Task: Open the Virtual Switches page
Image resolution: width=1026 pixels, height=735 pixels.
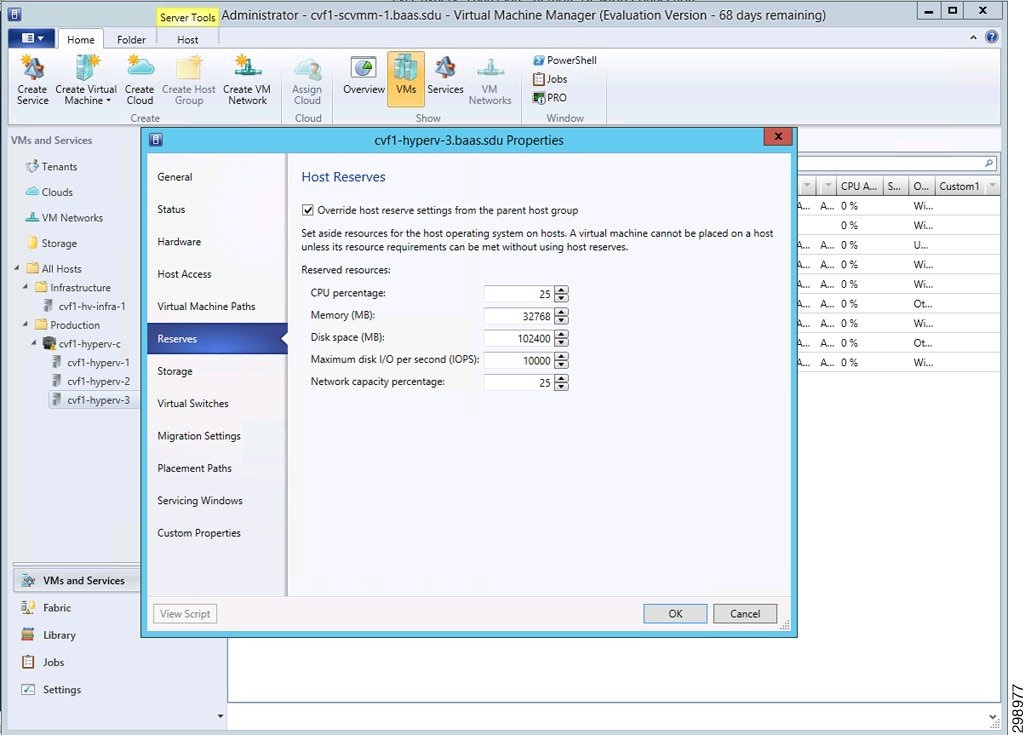Action: pyautogui.click(x=217, y=404)
